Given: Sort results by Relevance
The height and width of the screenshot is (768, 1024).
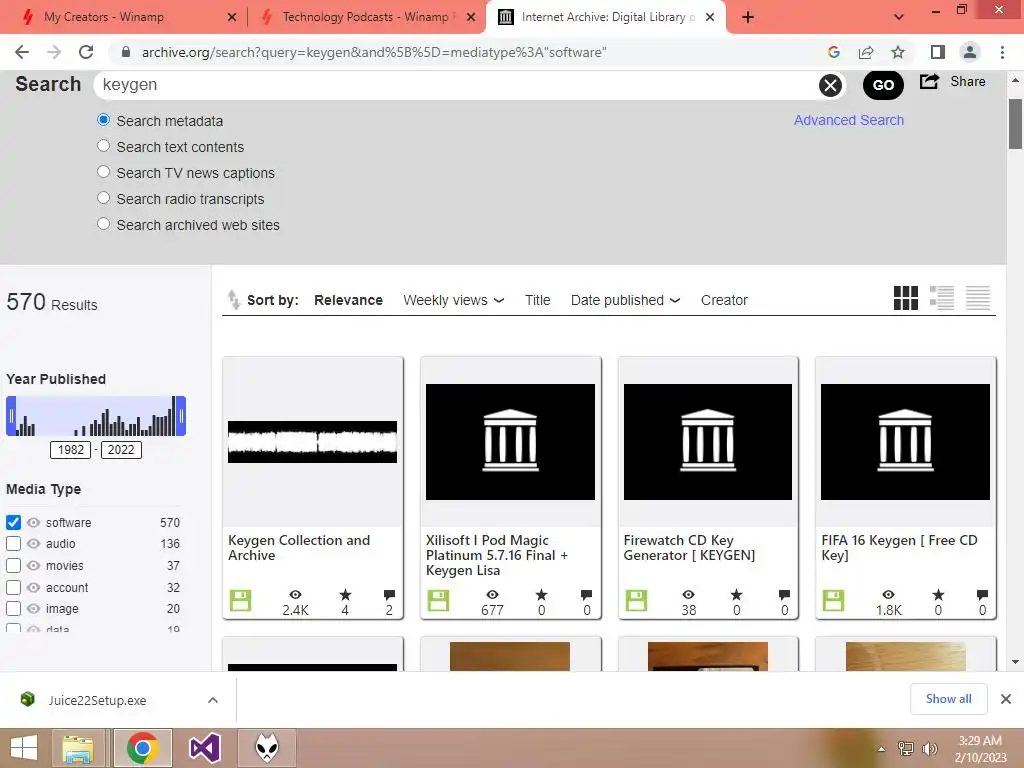Looking at the screenshot, I should click(x=348, y=300).
